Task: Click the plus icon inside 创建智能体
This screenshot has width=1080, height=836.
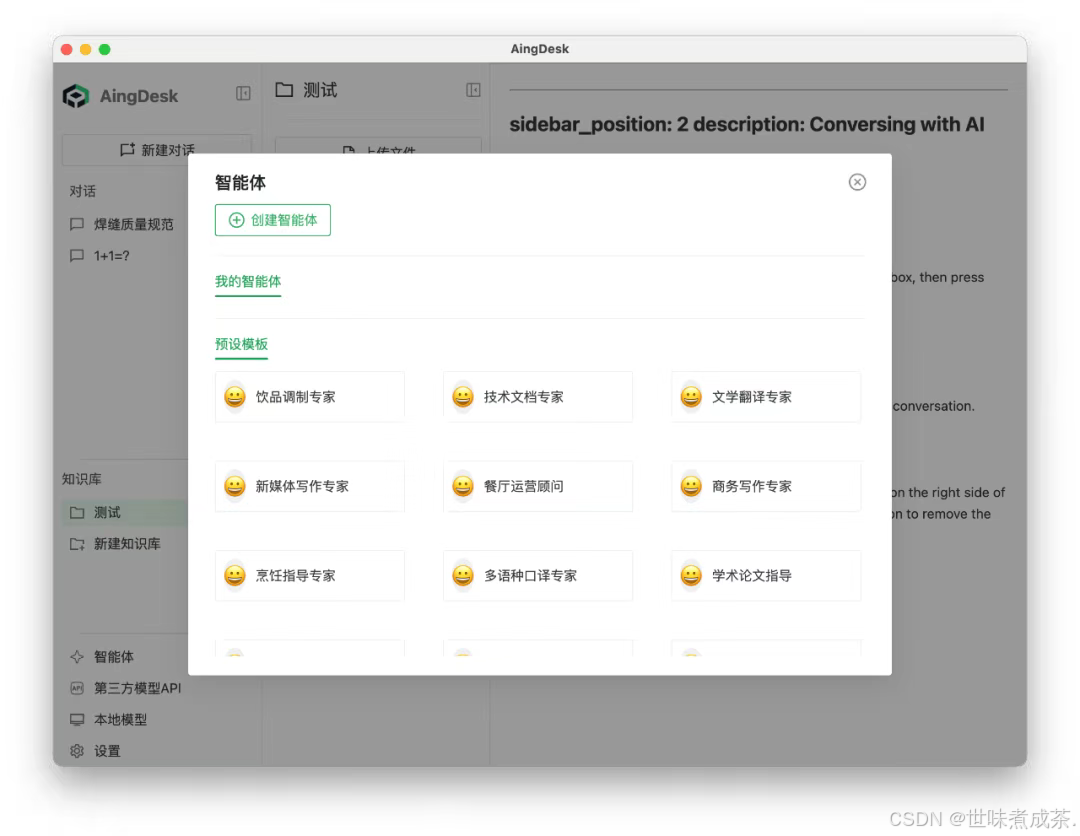Action: (236, 220)
